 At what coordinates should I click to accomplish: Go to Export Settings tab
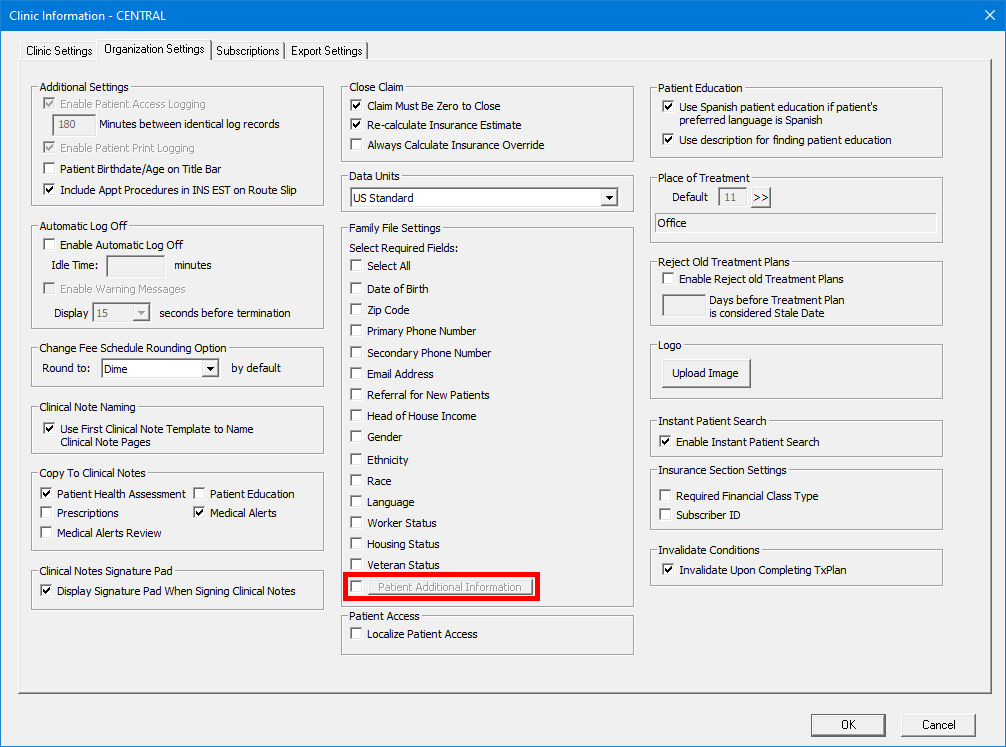pyautogui.click(x=327, y=51)
